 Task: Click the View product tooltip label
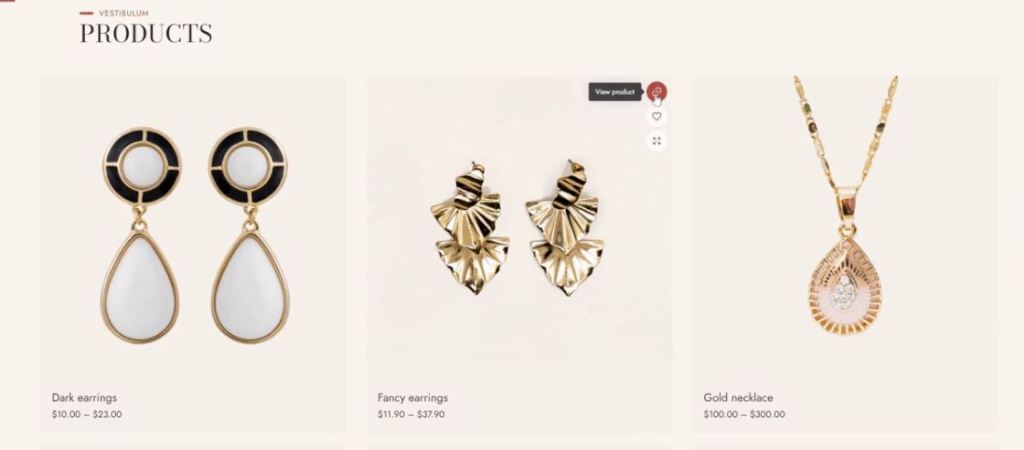click(615, 92)
